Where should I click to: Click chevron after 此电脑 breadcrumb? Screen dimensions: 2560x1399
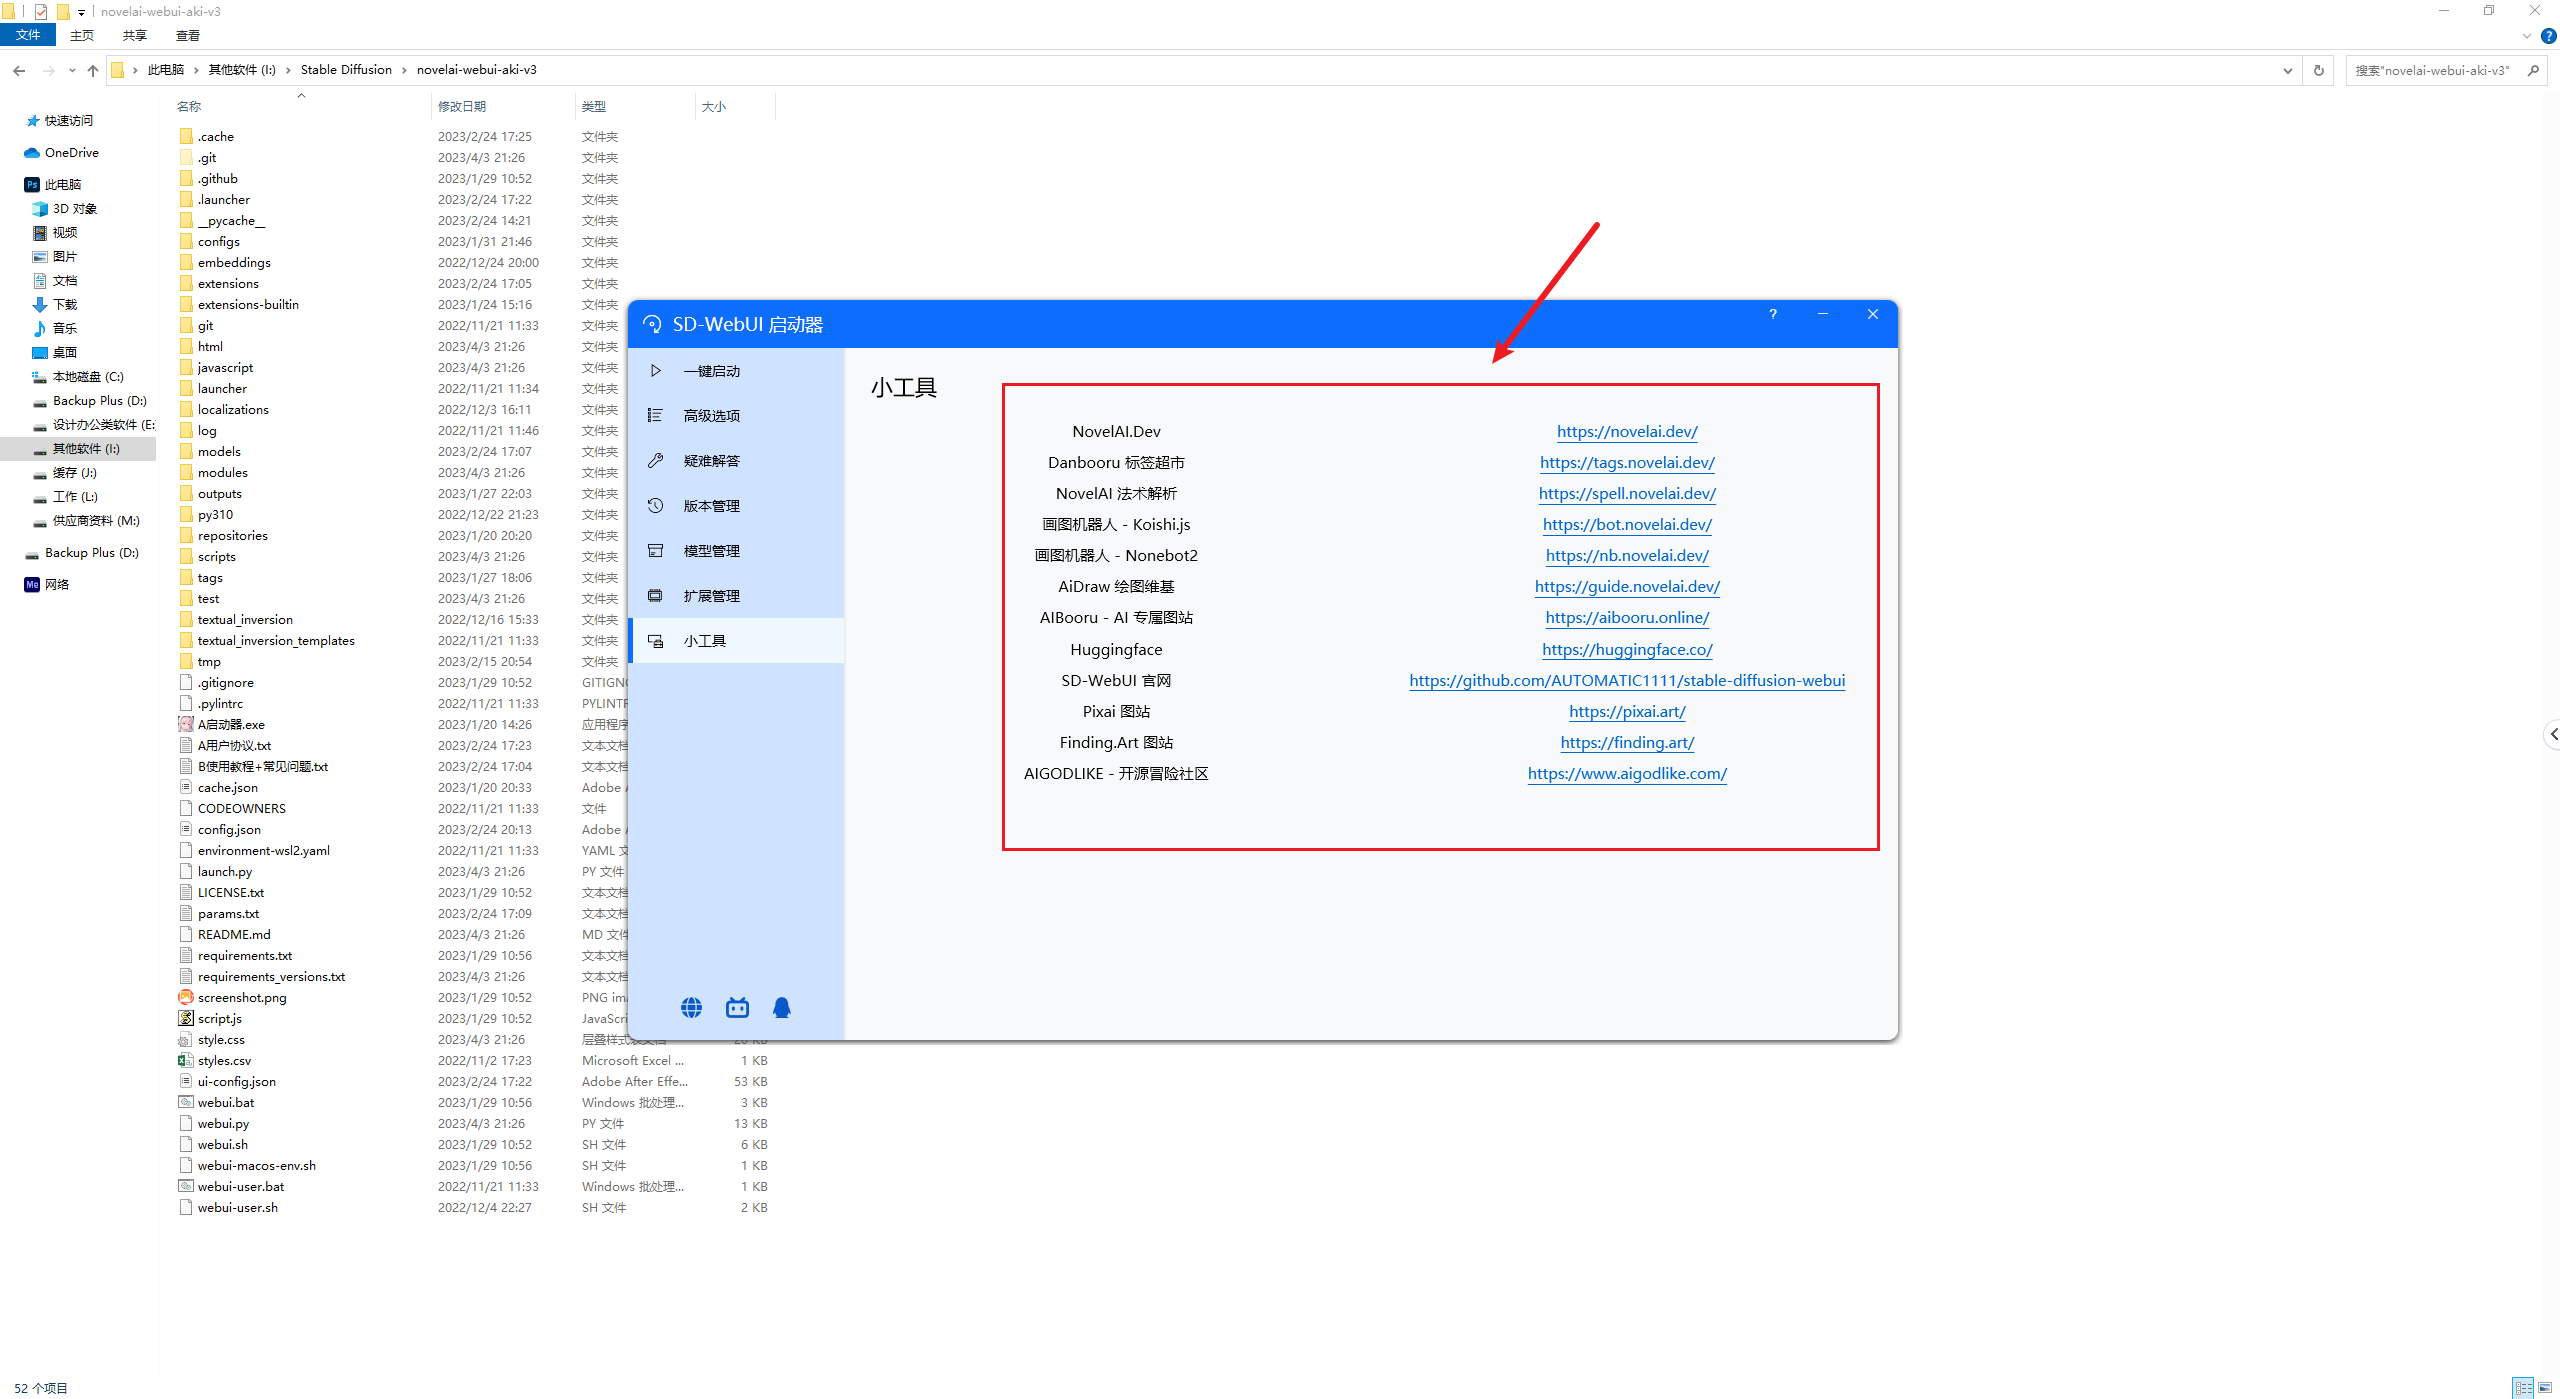click(x=196, y=70)
